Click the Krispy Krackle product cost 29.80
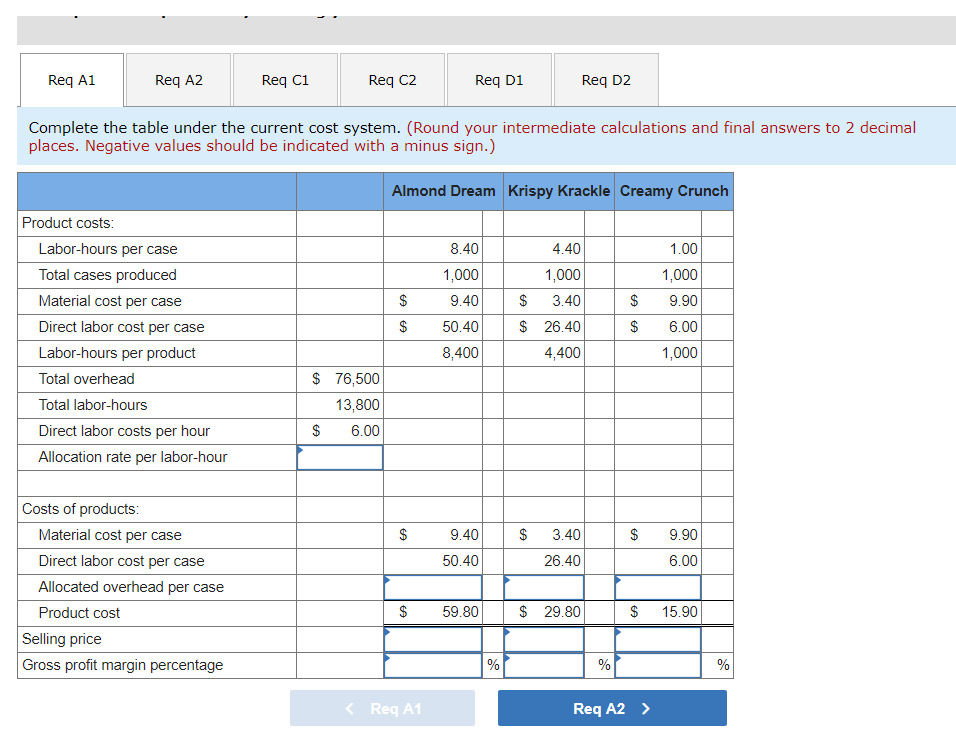This screenshot has height=739, width=956. (562, 612)
